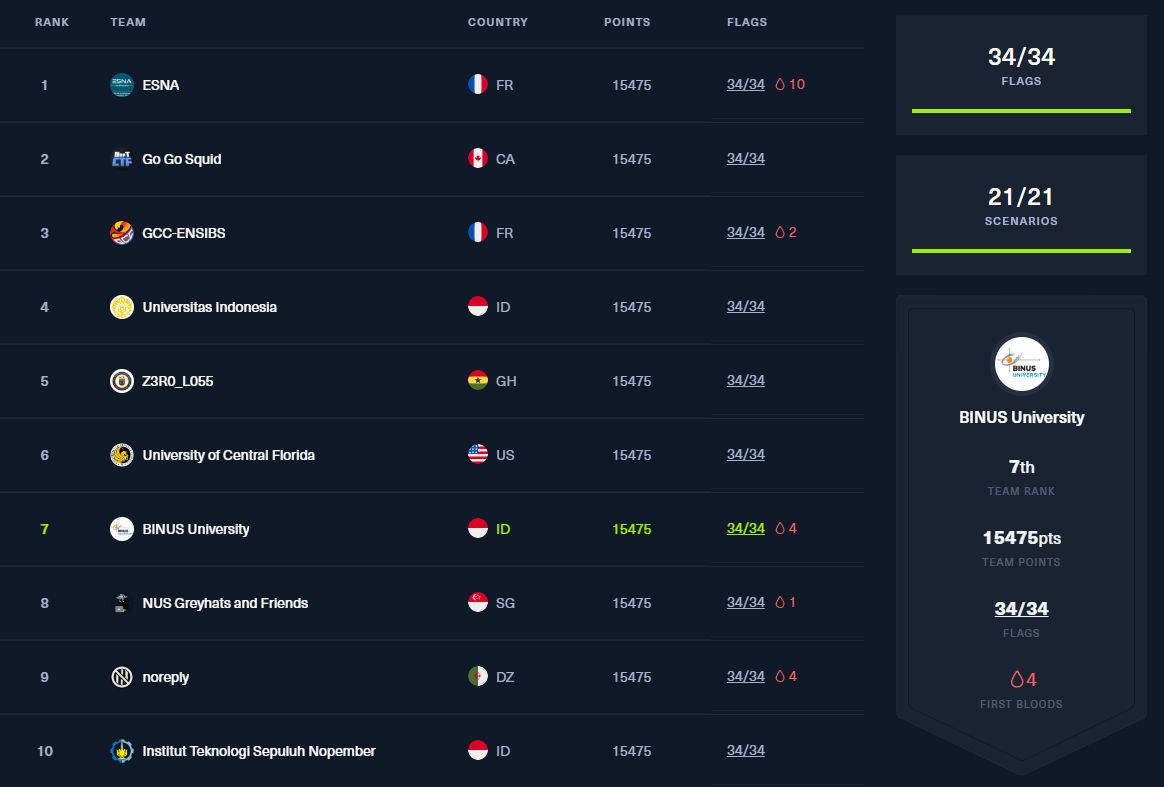Click the 15475 points value for Z3R0_L055
Image resolution: width=1164 pixels, height=787 pixels.
(632, 381)
